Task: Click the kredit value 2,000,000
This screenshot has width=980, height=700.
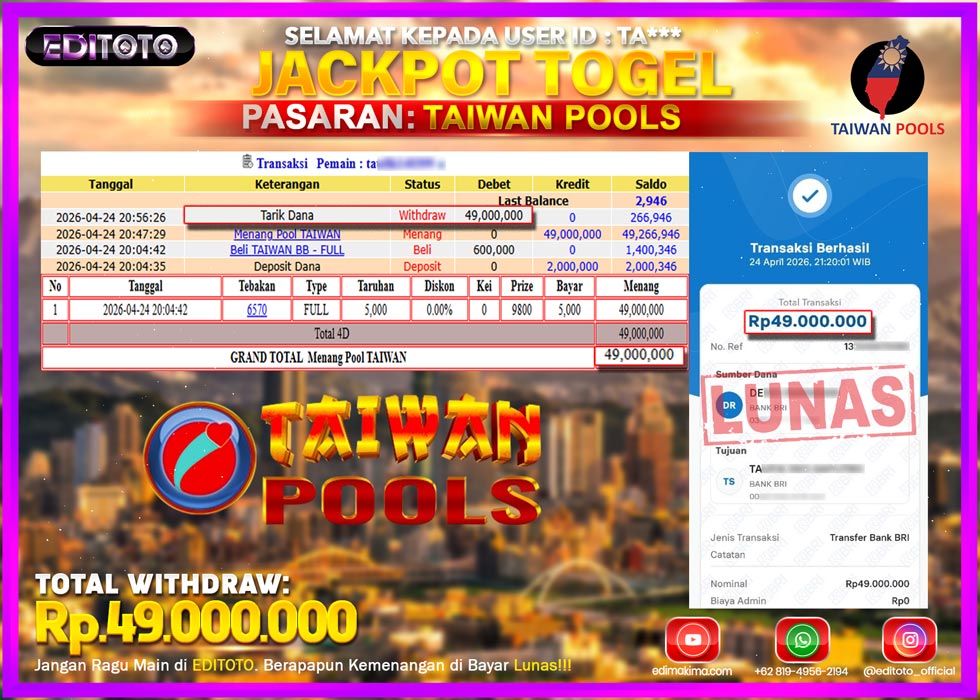Action: (572, 266)
